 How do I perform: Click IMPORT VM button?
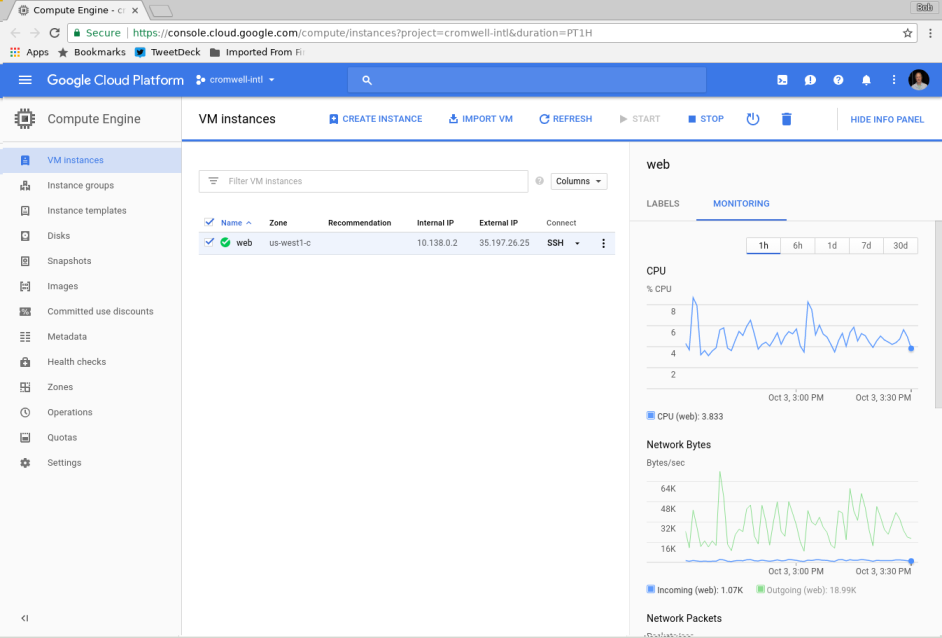click(481, 119)
